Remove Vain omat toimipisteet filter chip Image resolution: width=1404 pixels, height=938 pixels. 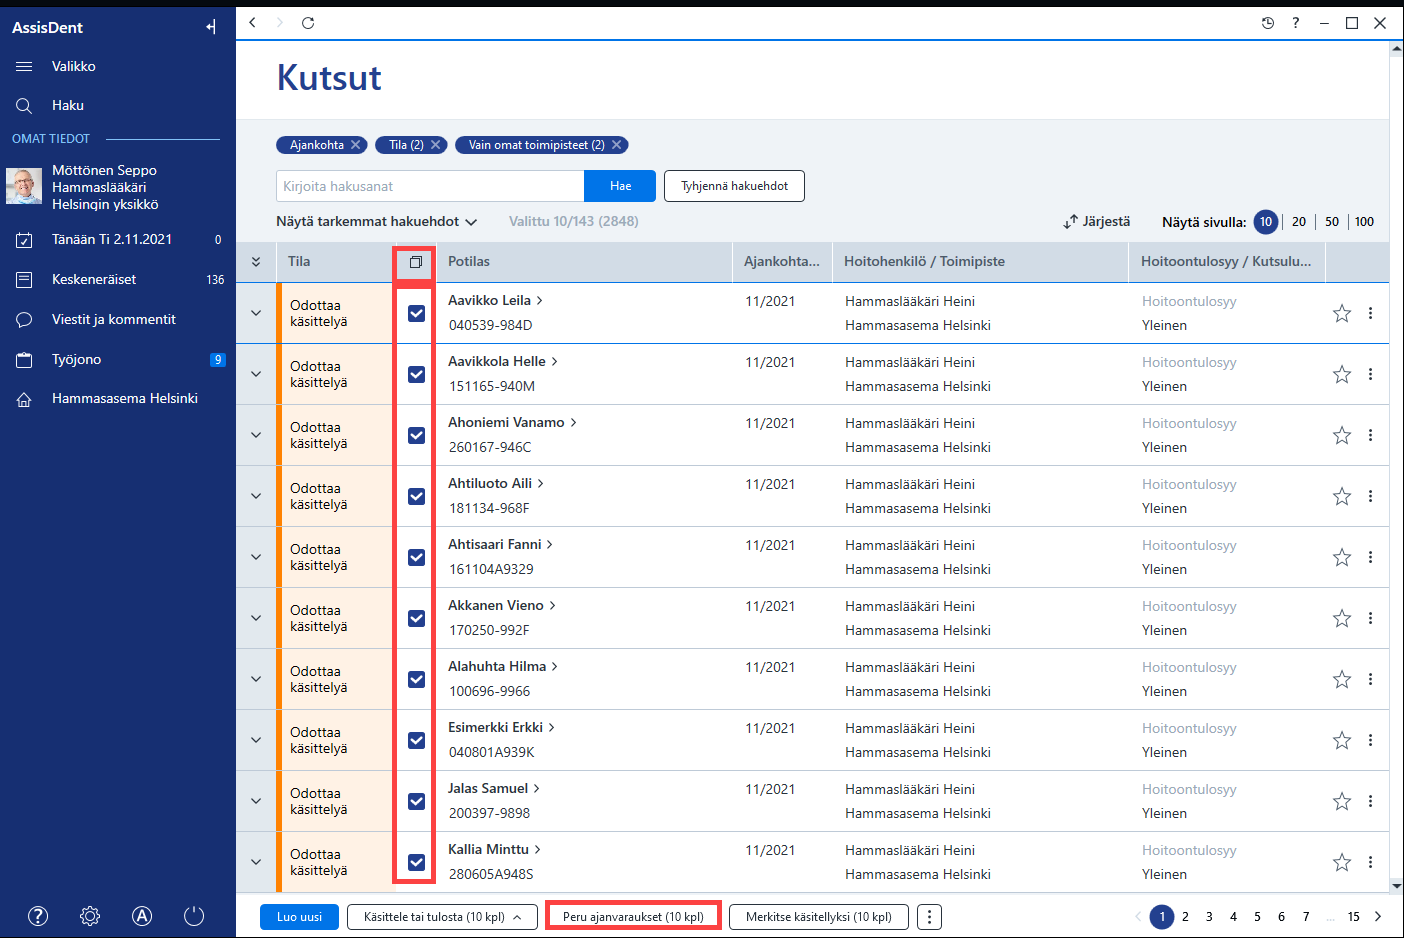coord(617,145)
